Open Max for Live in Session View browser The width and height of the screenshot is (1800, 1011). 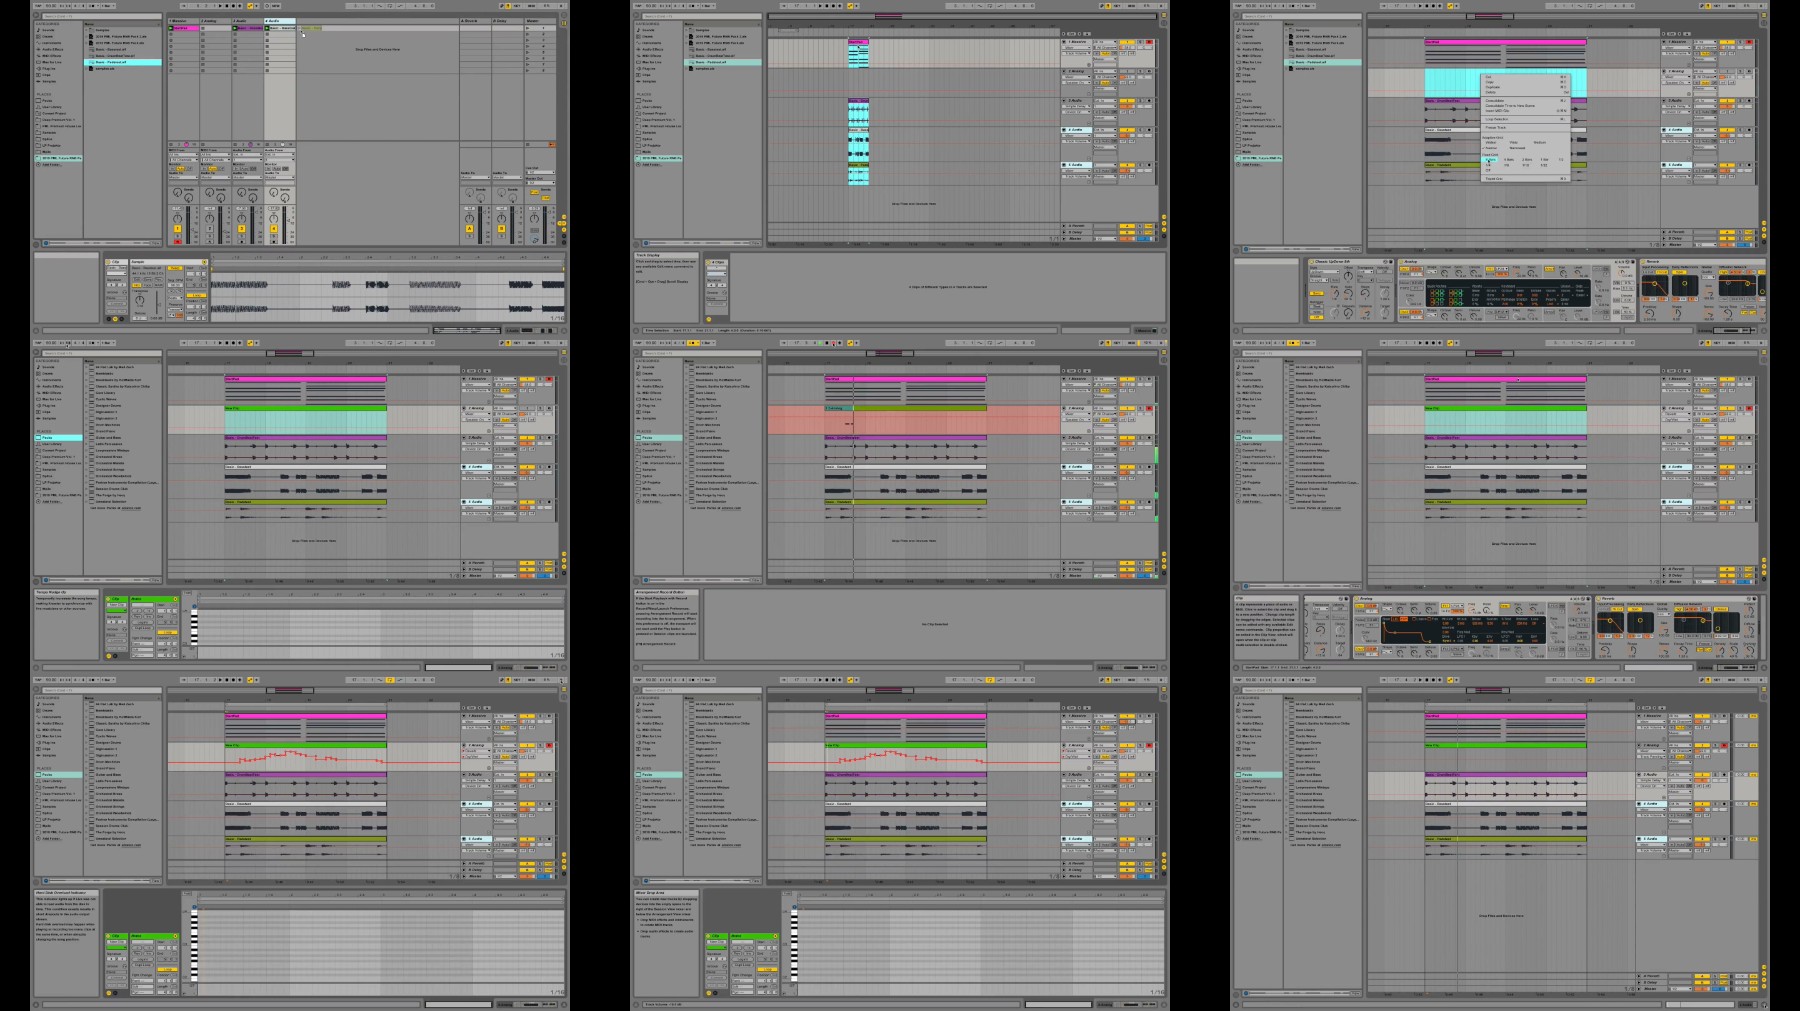click(50, 62)
